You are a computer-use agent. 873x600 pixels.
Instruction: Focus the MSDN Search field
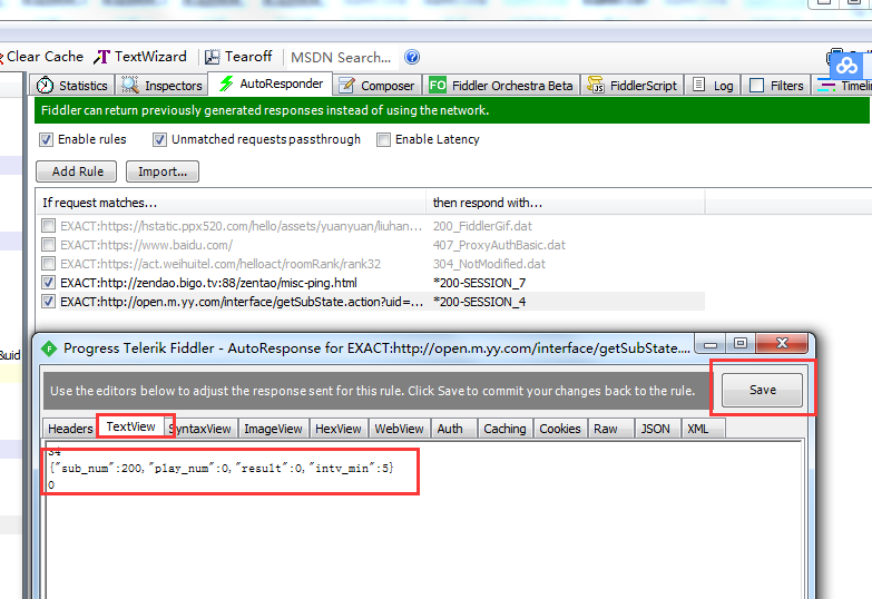coord(341,57)
